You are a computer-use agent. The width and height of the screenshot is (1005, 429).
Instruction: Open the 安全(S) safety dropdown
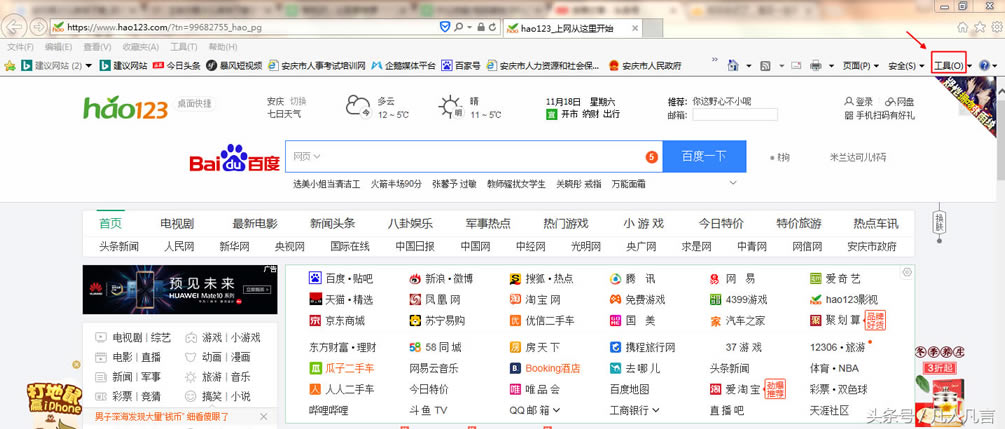[x=904, y=66]
